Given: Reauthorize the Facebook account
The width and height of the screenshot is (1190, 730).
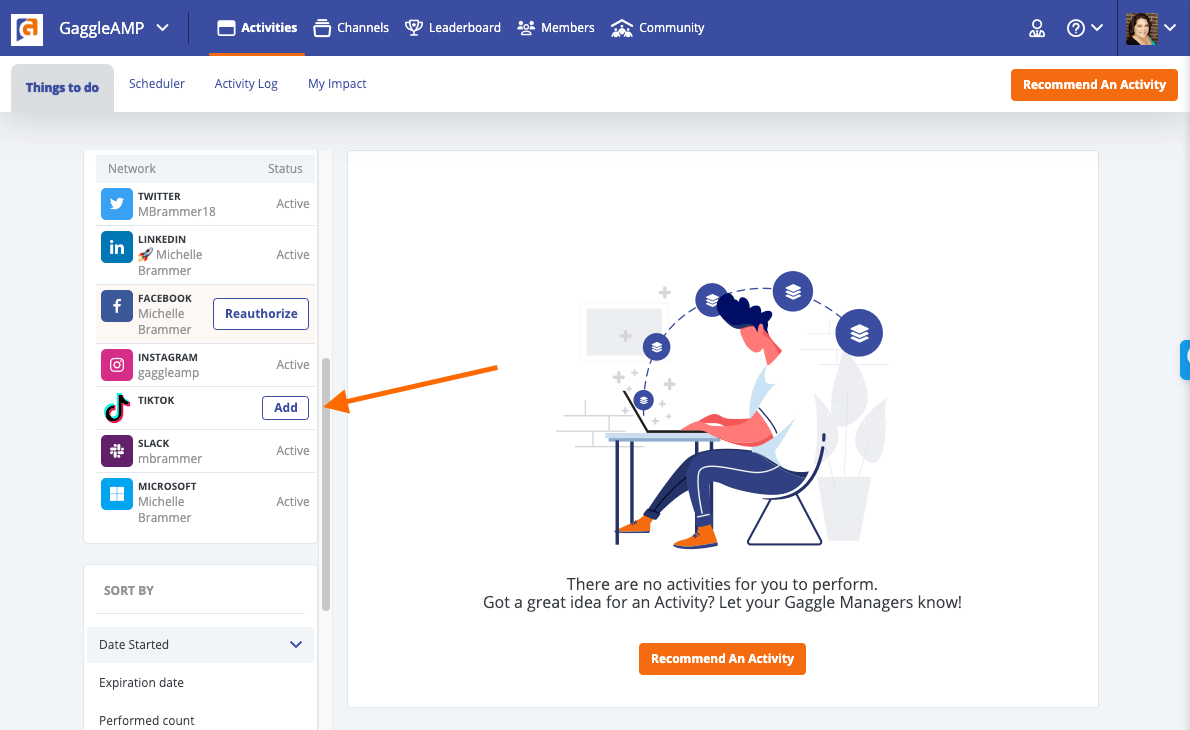Looking at the screenshot, I should [261, 313].
